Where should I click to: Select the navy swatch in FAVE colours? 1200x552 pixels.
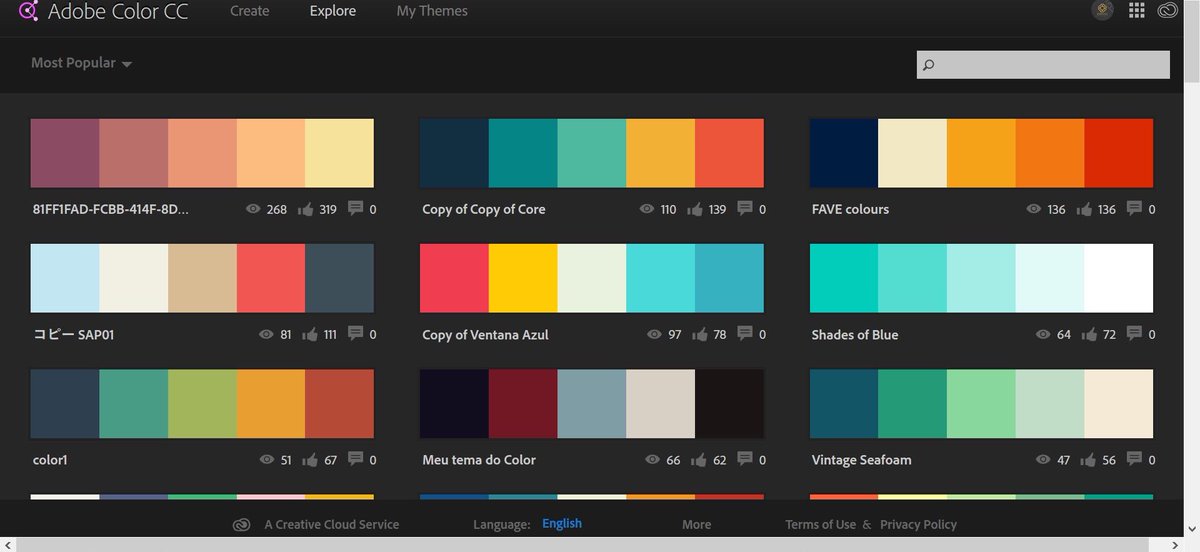point(844,153)
